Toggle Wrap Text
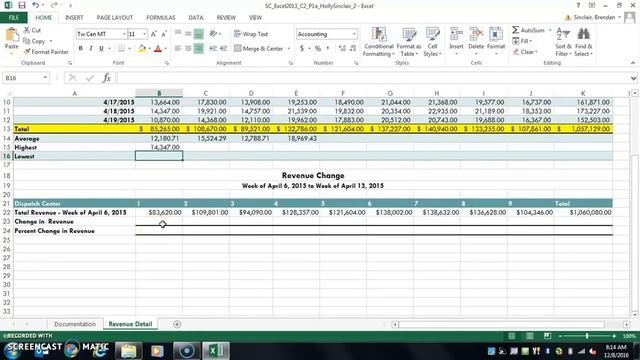This screenshot has width=640, height=360. pos(251,34)
